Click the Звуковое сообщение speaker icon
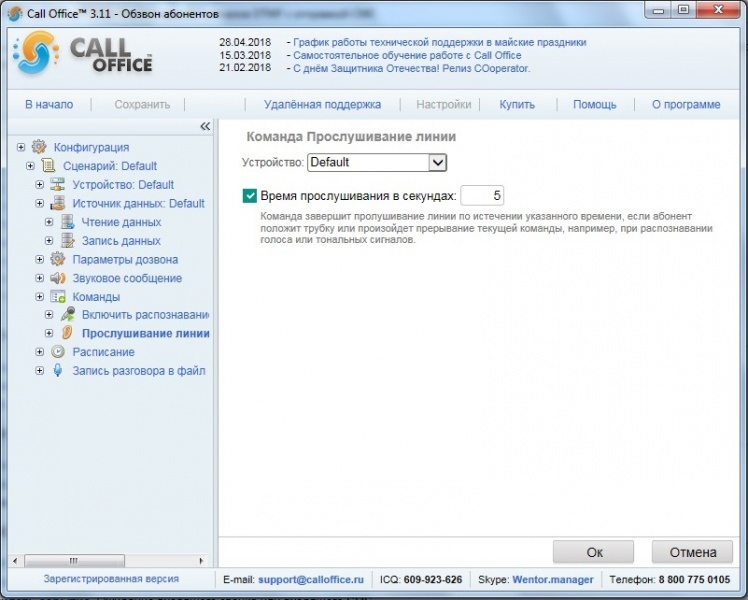The width and height of the screenshot is (748, 600). (58, 278)
